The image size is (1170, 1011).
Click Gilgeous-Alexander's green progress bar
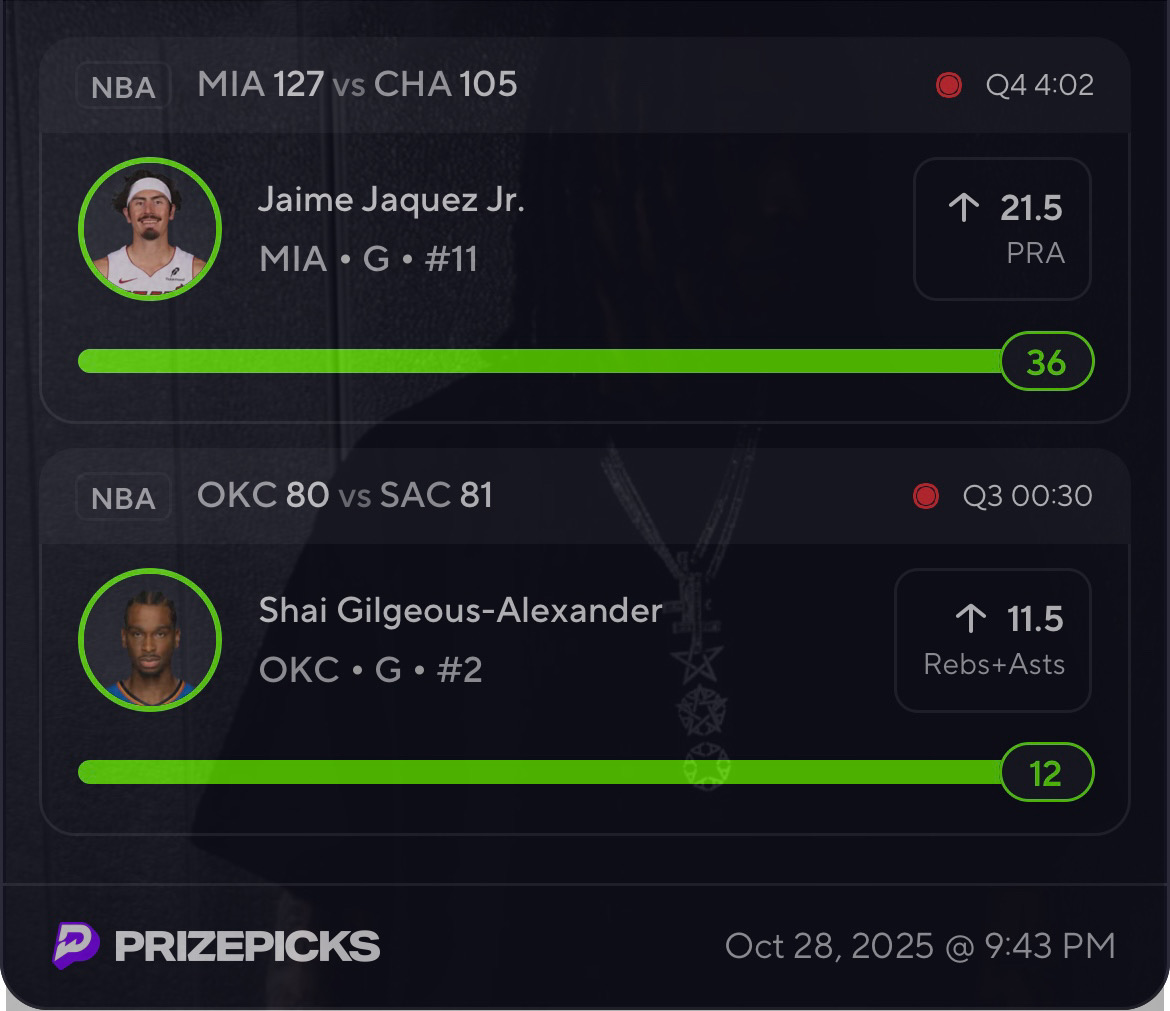pyautogui.click(x=540, y=772)
